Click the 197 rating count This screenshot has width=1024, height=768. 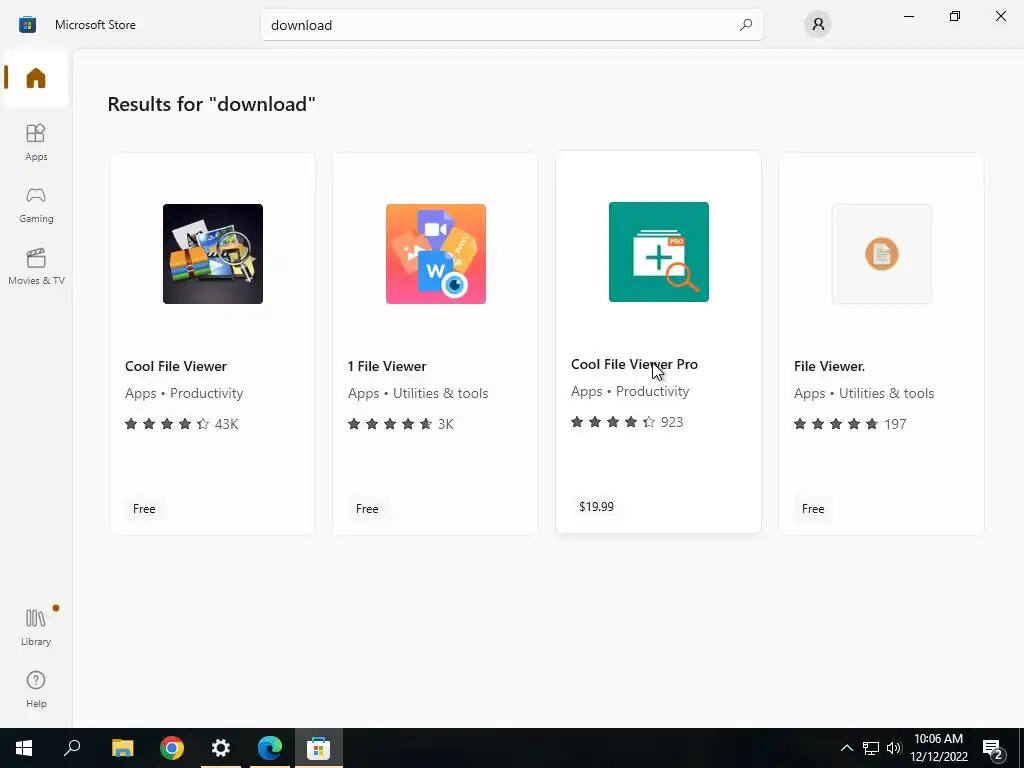[x=895, y=424]
